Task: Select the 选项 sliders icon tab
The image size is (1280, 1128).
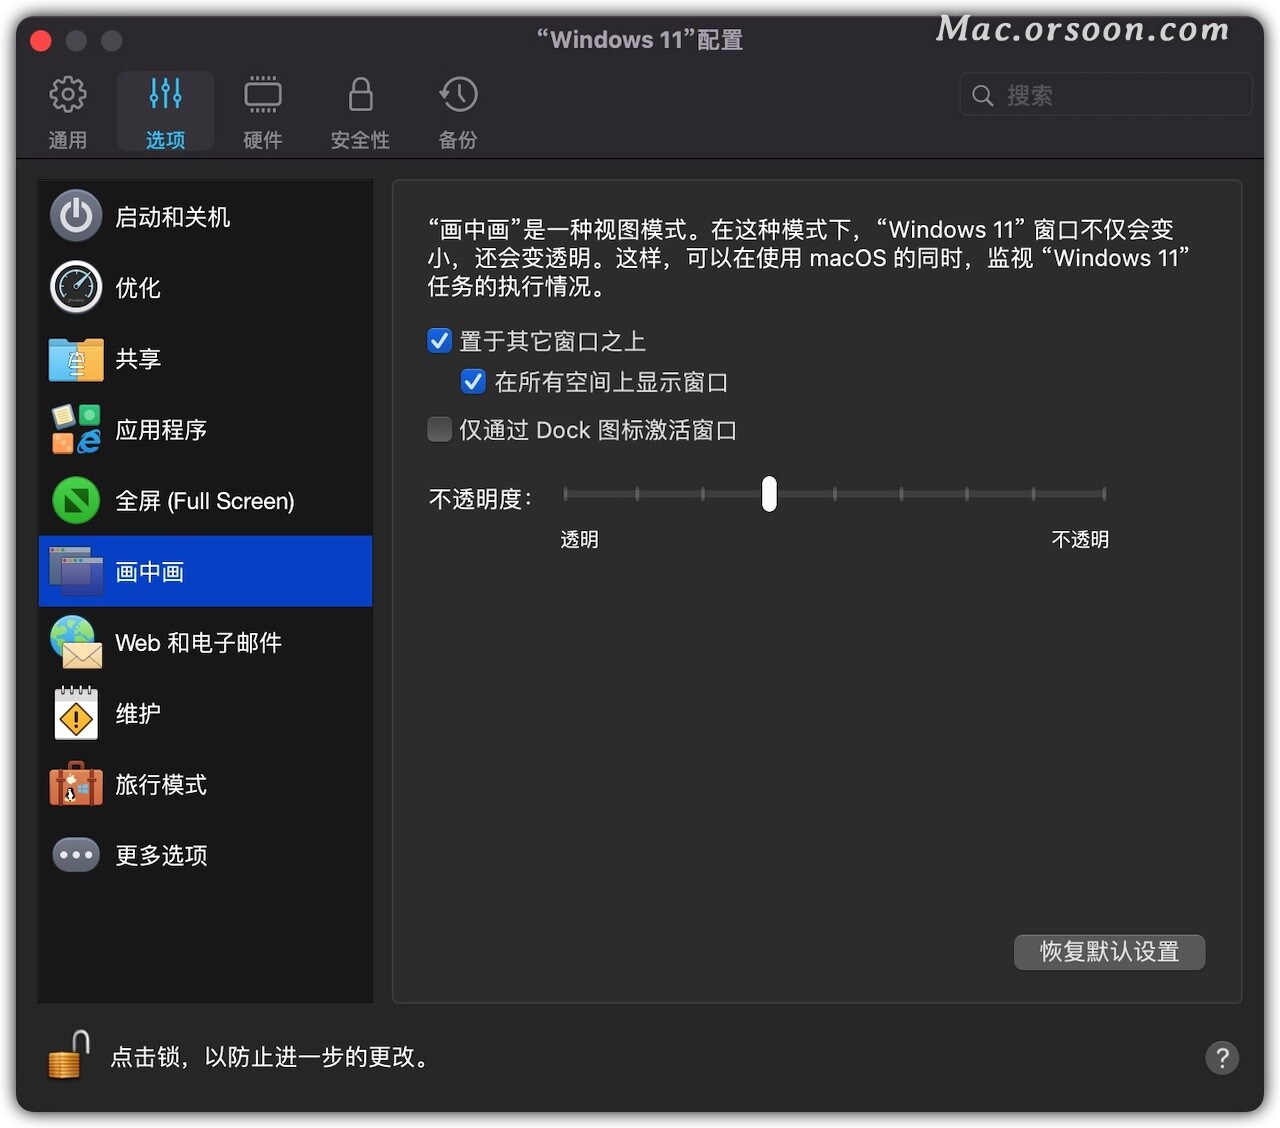Action: point(165,111)
